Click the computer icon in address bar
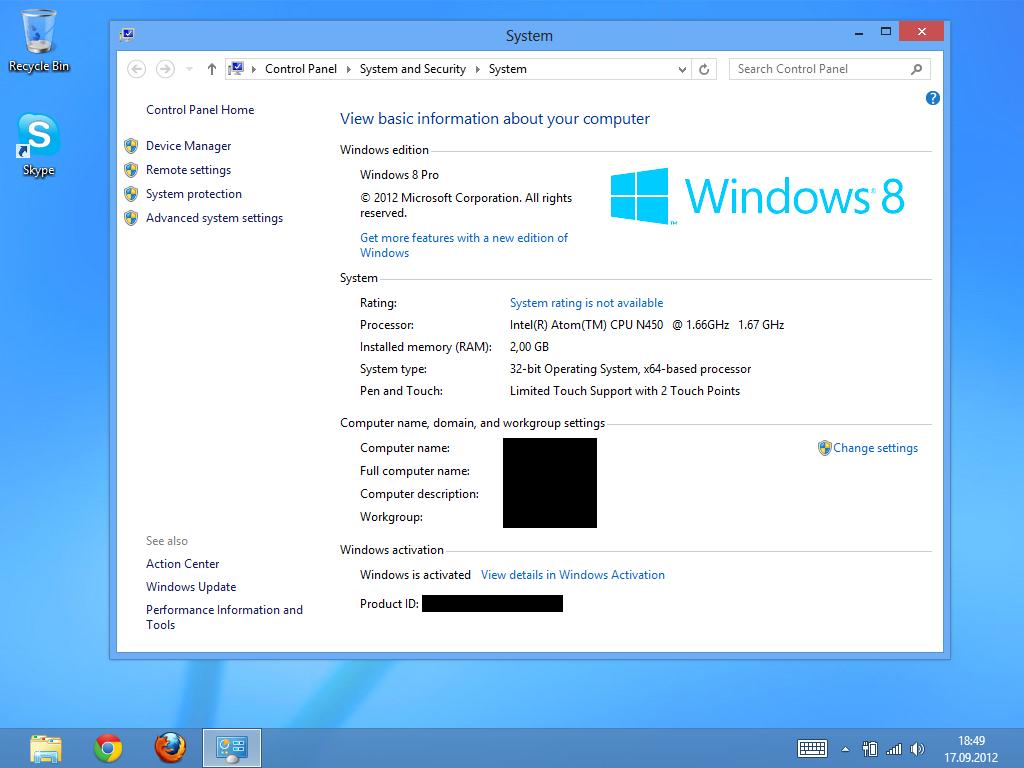Viewport: 1024px width, 768px height. [236, 69]
